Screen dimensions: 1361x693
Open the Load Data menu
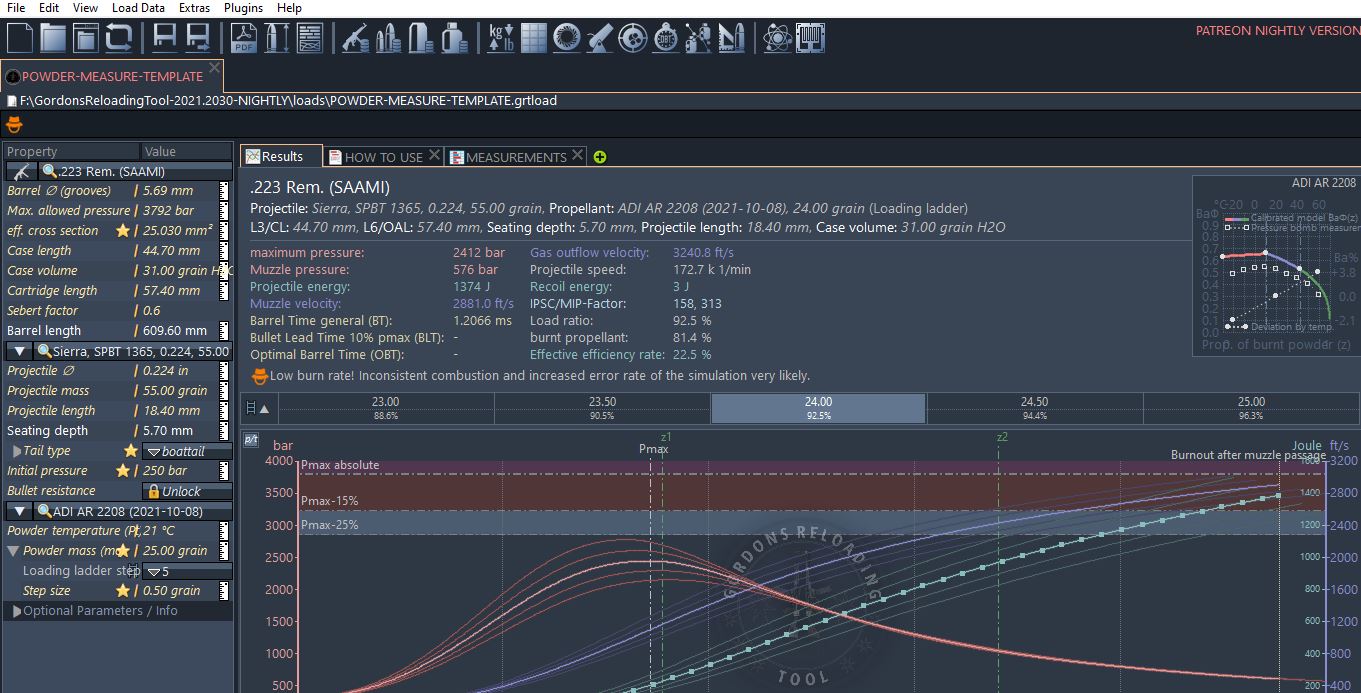click(x=138, y=8)
